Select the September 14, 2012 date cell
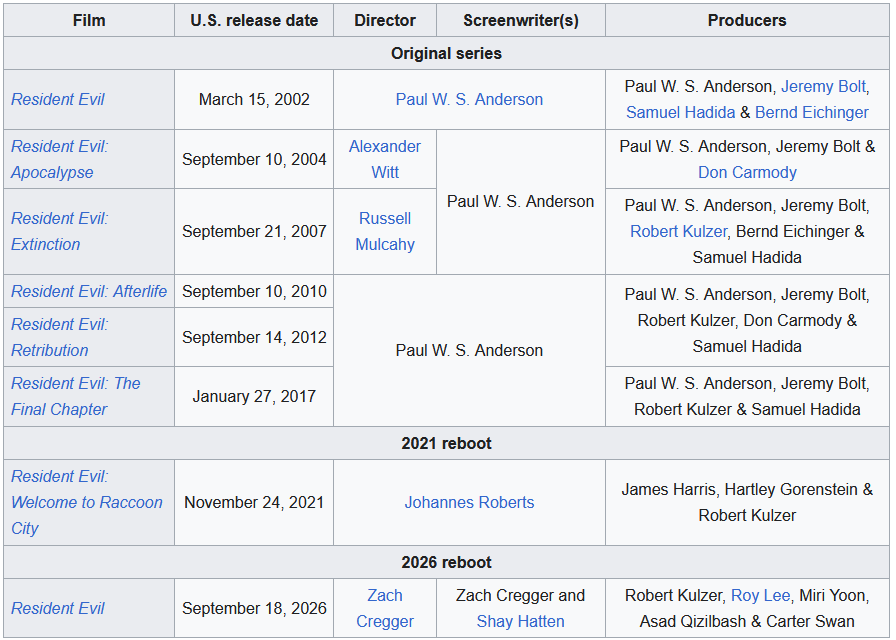 pos(254,337)
